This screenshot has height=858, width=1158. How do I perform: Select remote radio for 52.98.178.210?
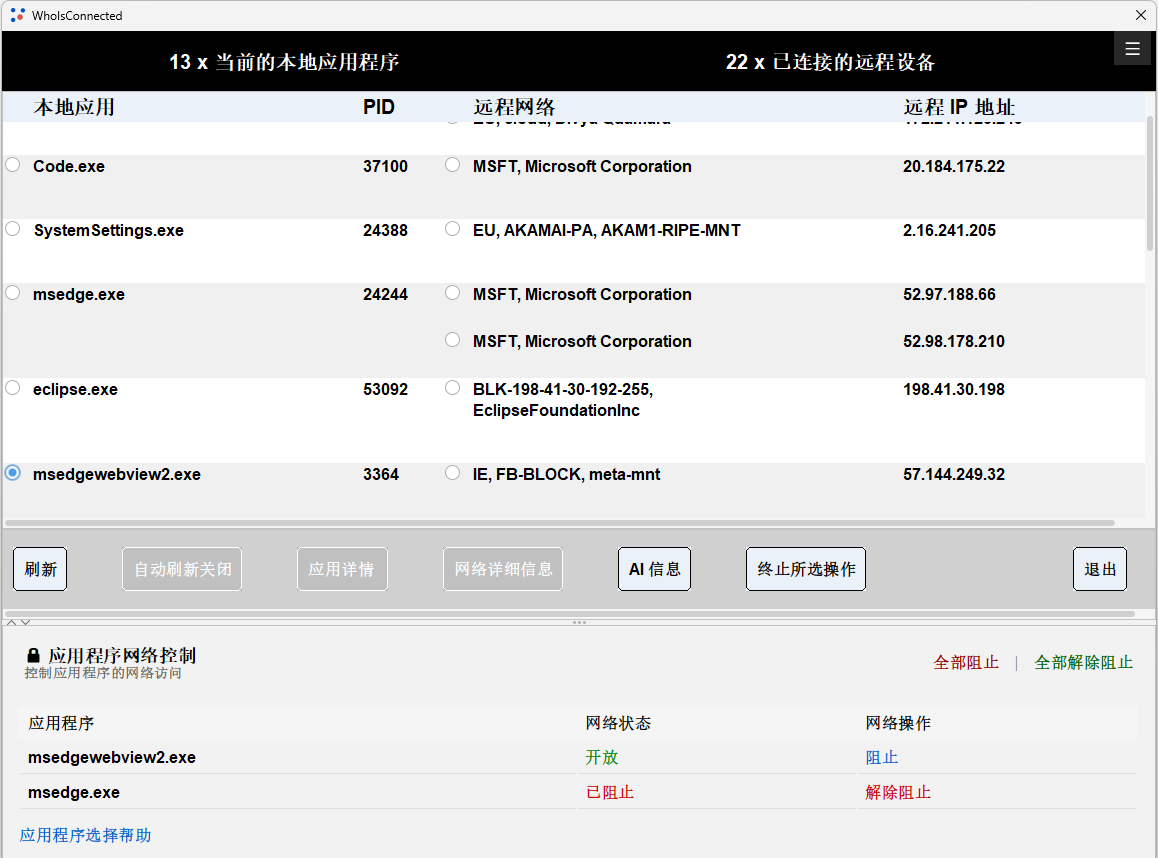pyautogui.click(x=453, y=340)
